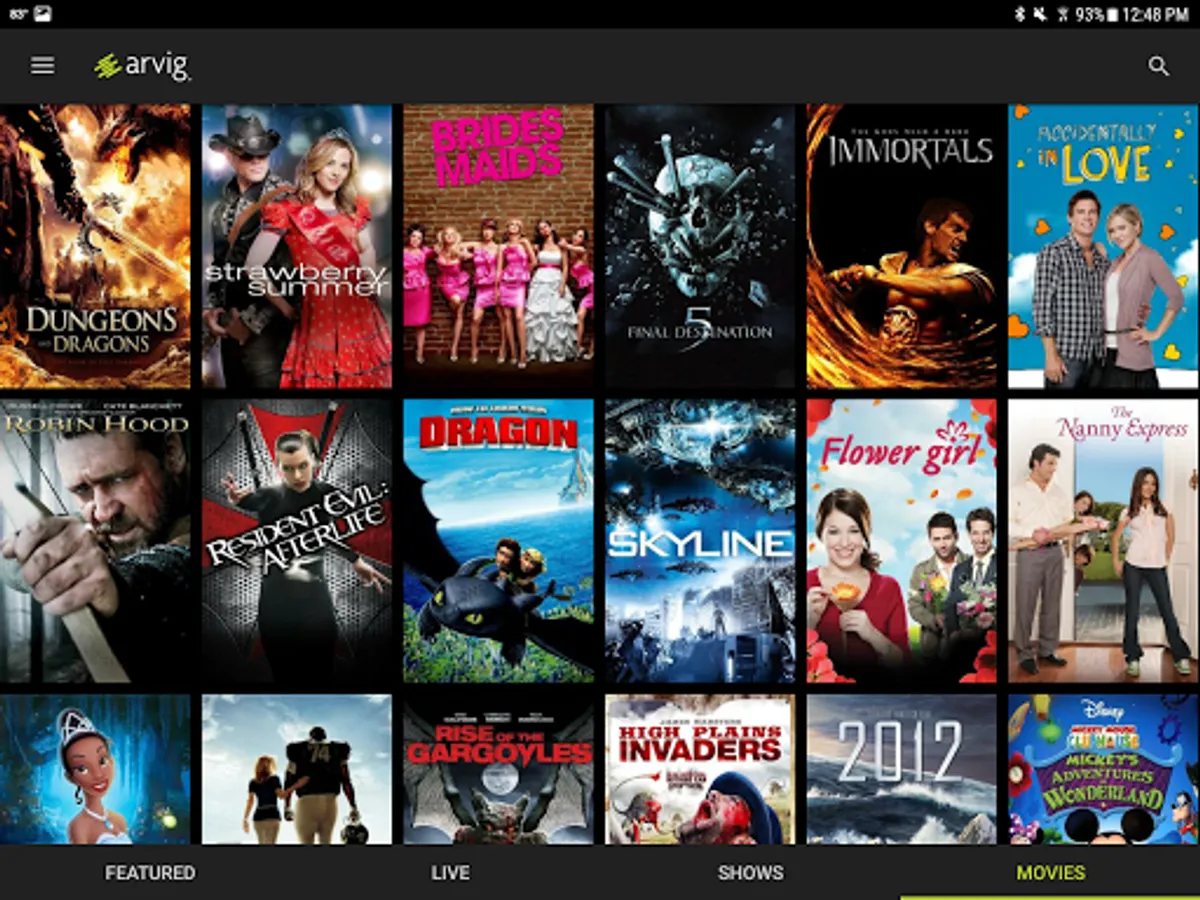Open the Dungeons & Dragons movie poster

pyautogui.click(x=95, y=246)
